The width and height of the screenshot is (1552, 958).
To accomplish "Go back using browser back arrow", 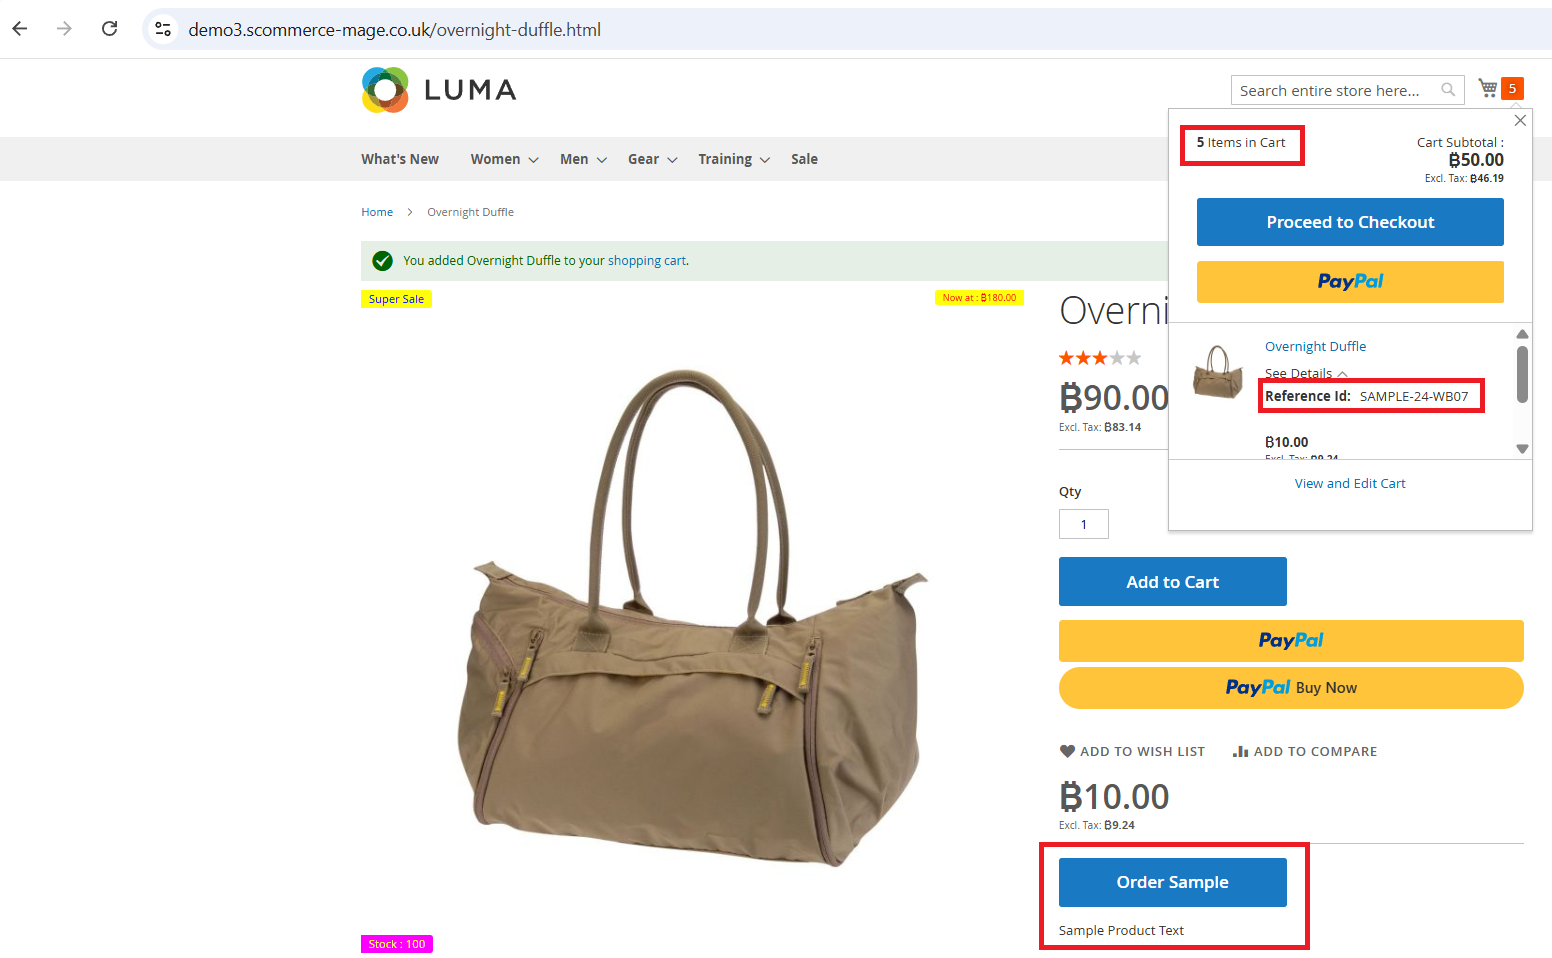I will pos(20,29).
